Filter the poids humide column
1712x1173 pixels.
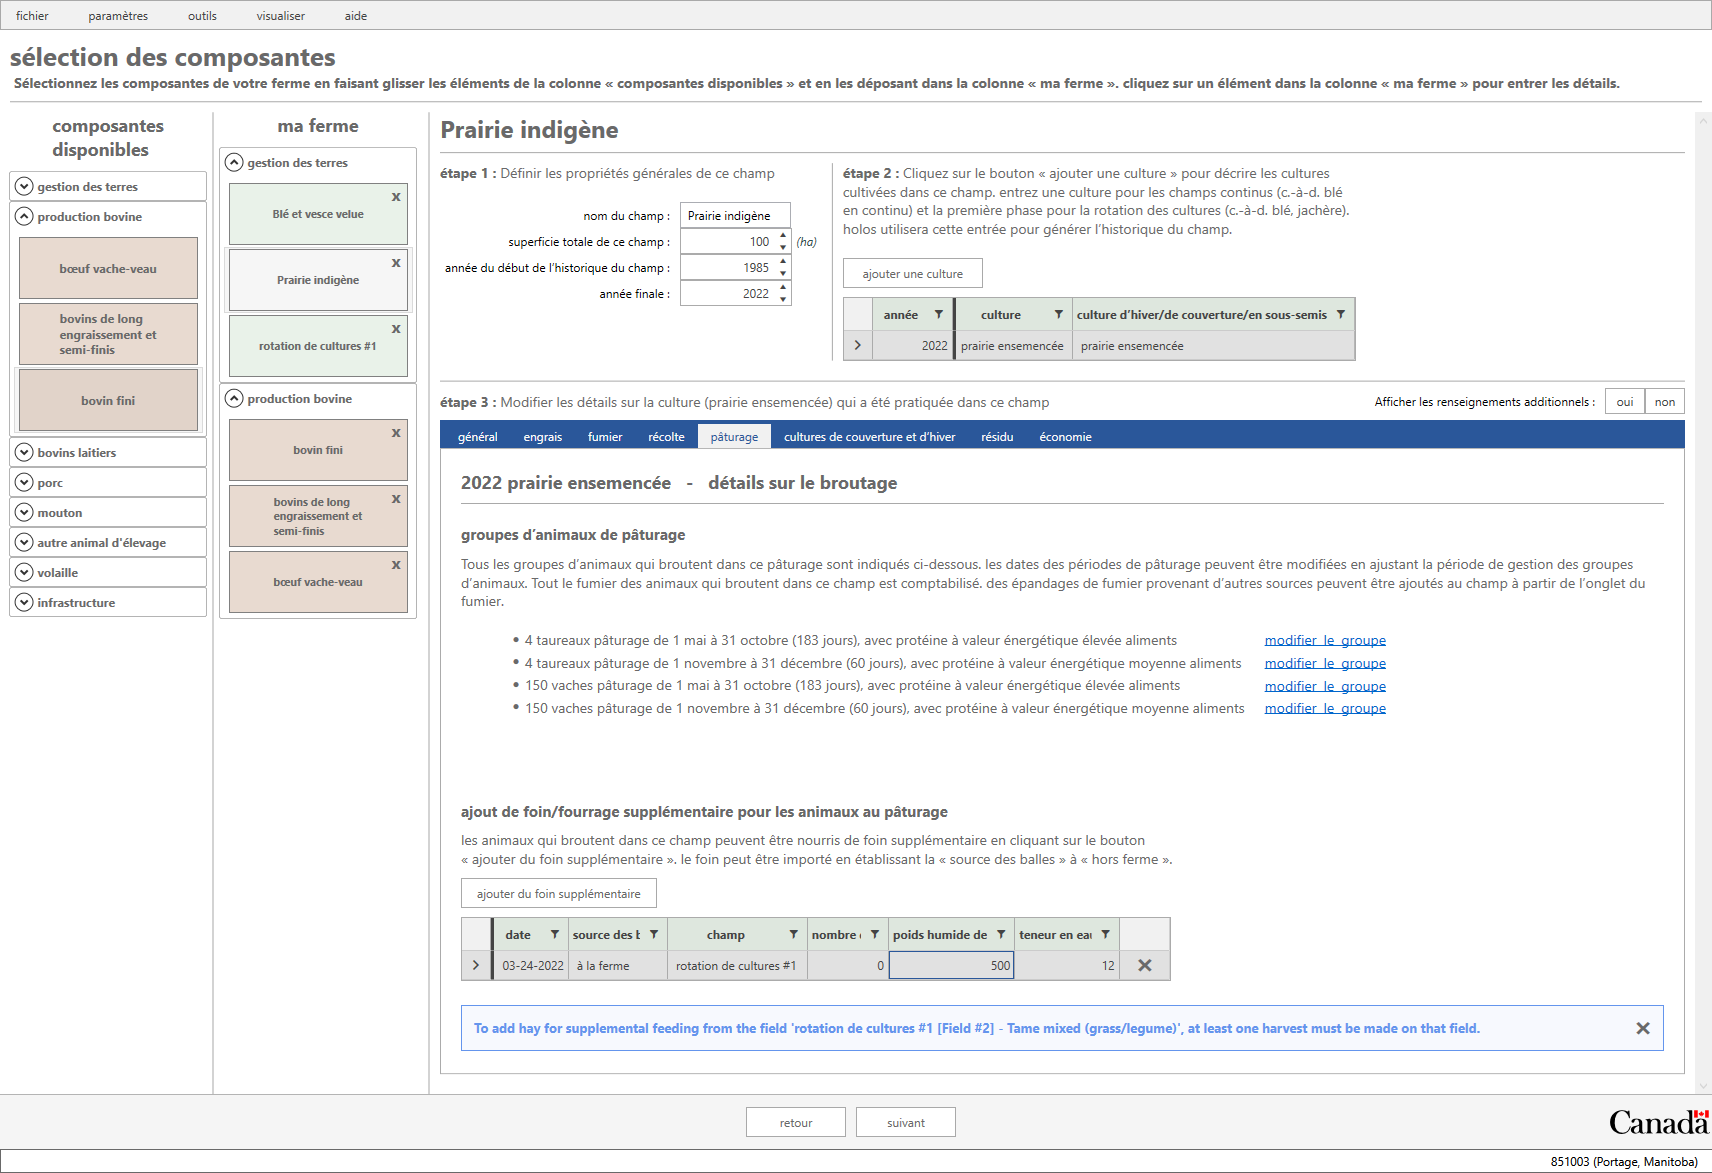(x=1000, y=934)
